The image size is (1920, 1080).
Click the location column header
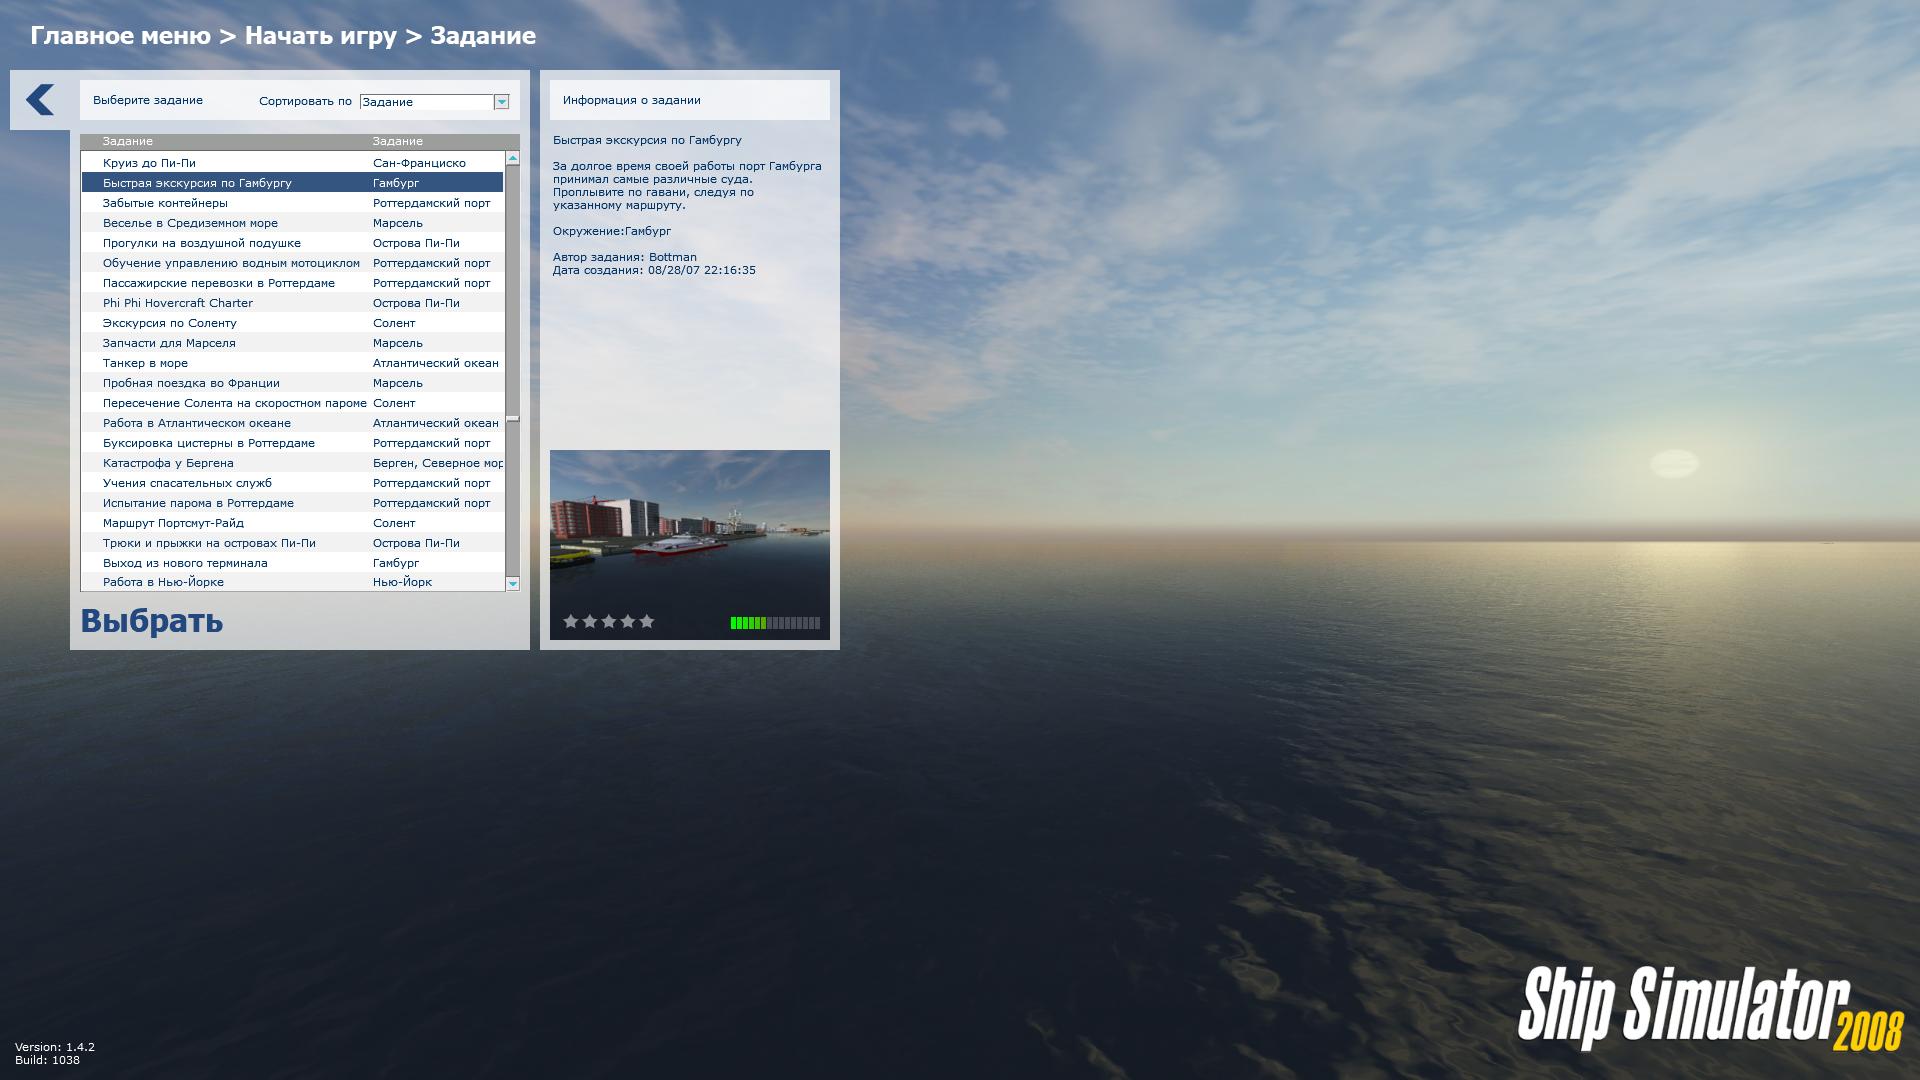pos(398,141)
